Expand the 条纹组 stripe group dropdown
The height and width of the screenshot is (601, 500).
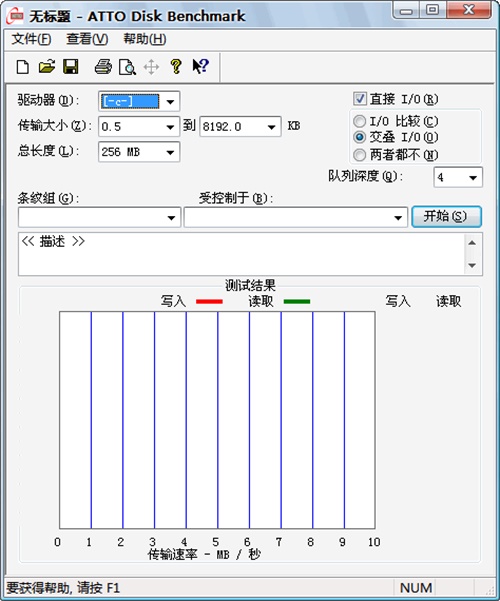[171, 218]
